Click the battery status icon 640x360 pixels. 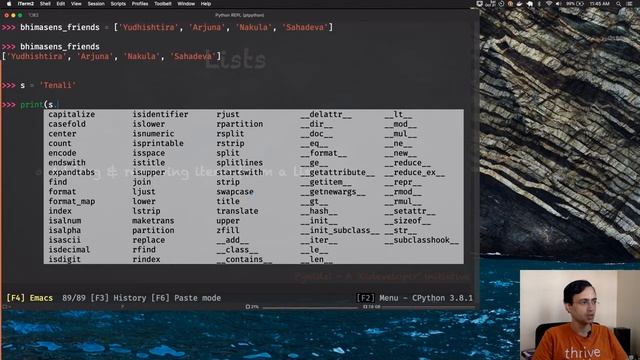[x=580, y=4]
